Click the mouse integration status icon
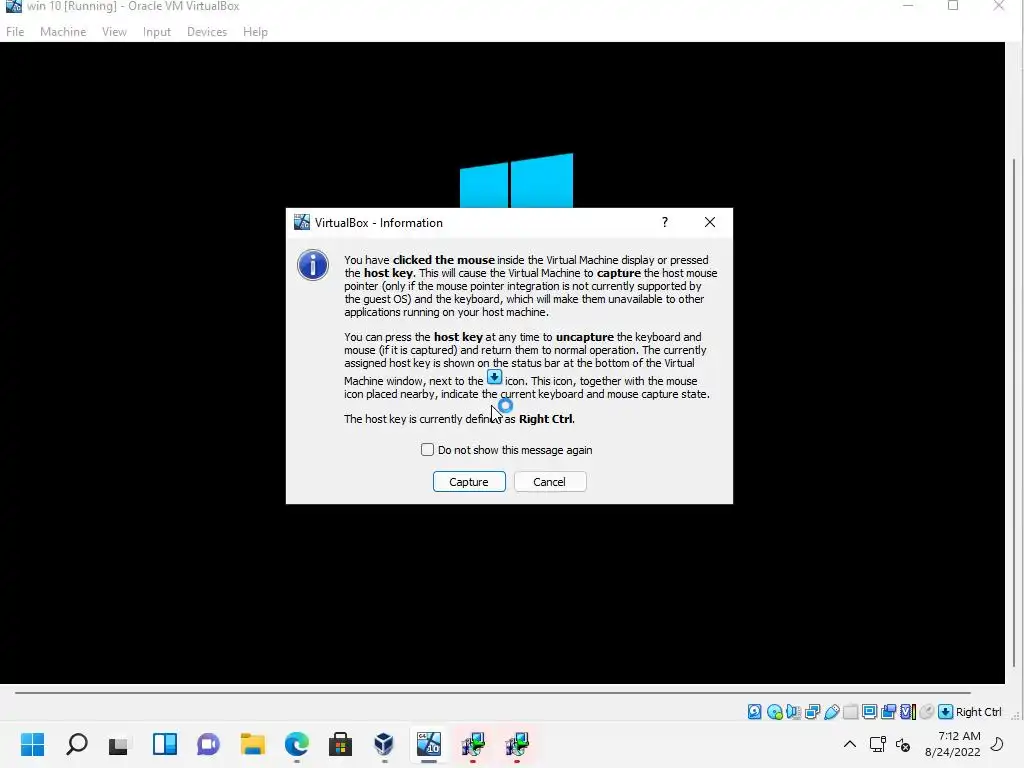 pos(926,712)
